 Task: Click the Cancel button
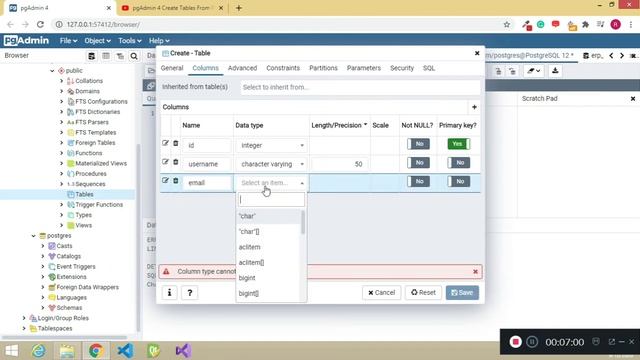click(381, 292)
